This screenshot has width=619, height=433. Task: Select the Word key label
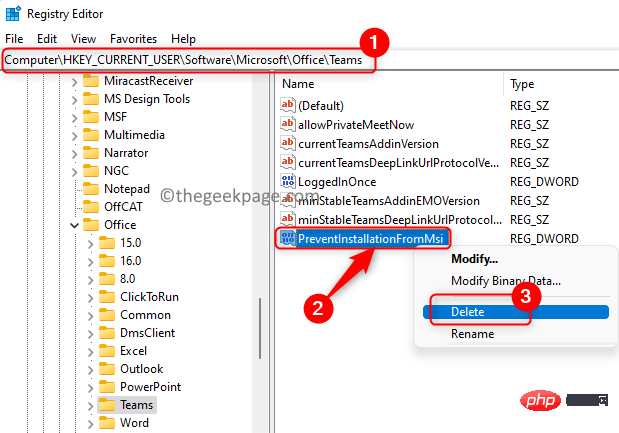(134, 423)
